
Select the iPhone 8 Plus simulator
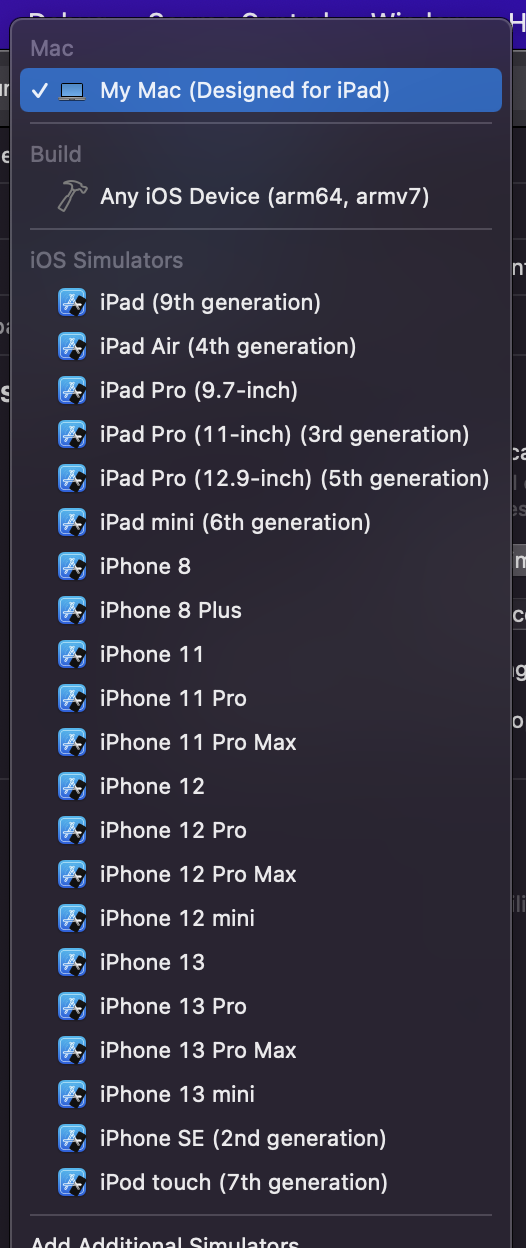(260, 610)
